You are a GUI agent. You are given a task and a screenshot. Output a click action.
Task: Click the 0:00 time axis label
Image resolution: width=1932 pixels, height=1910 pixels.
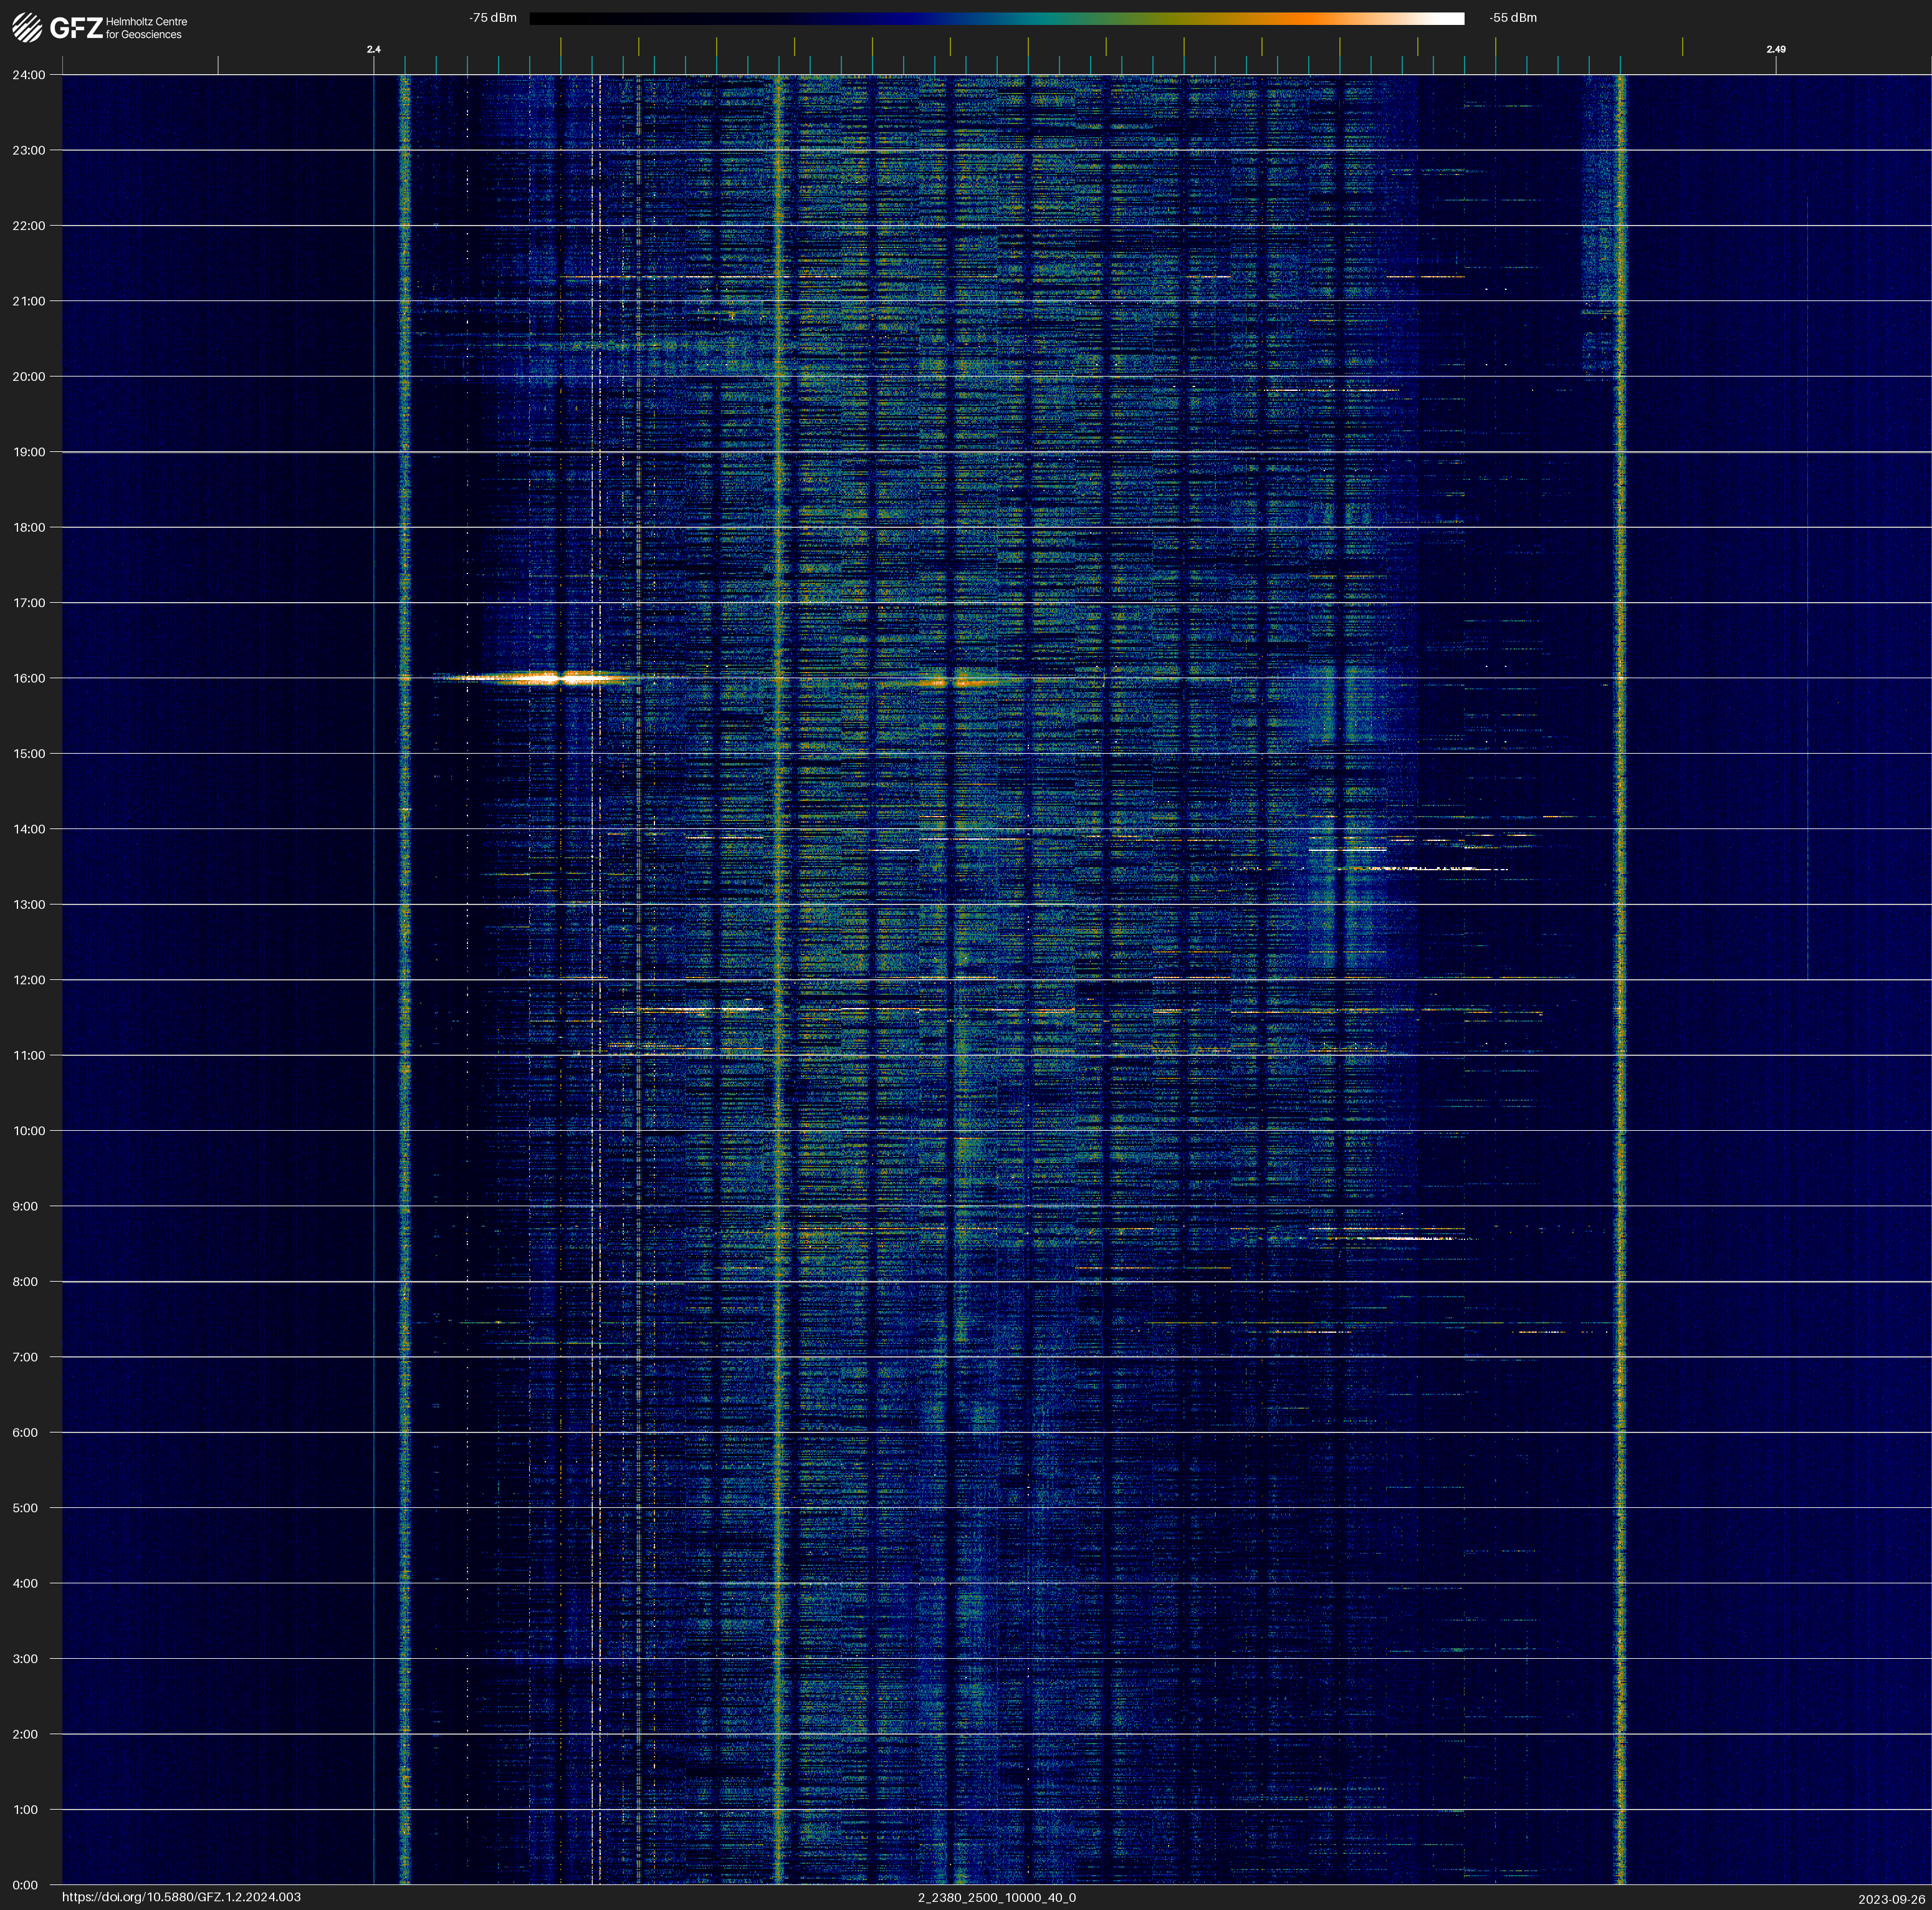point(25,1885)
